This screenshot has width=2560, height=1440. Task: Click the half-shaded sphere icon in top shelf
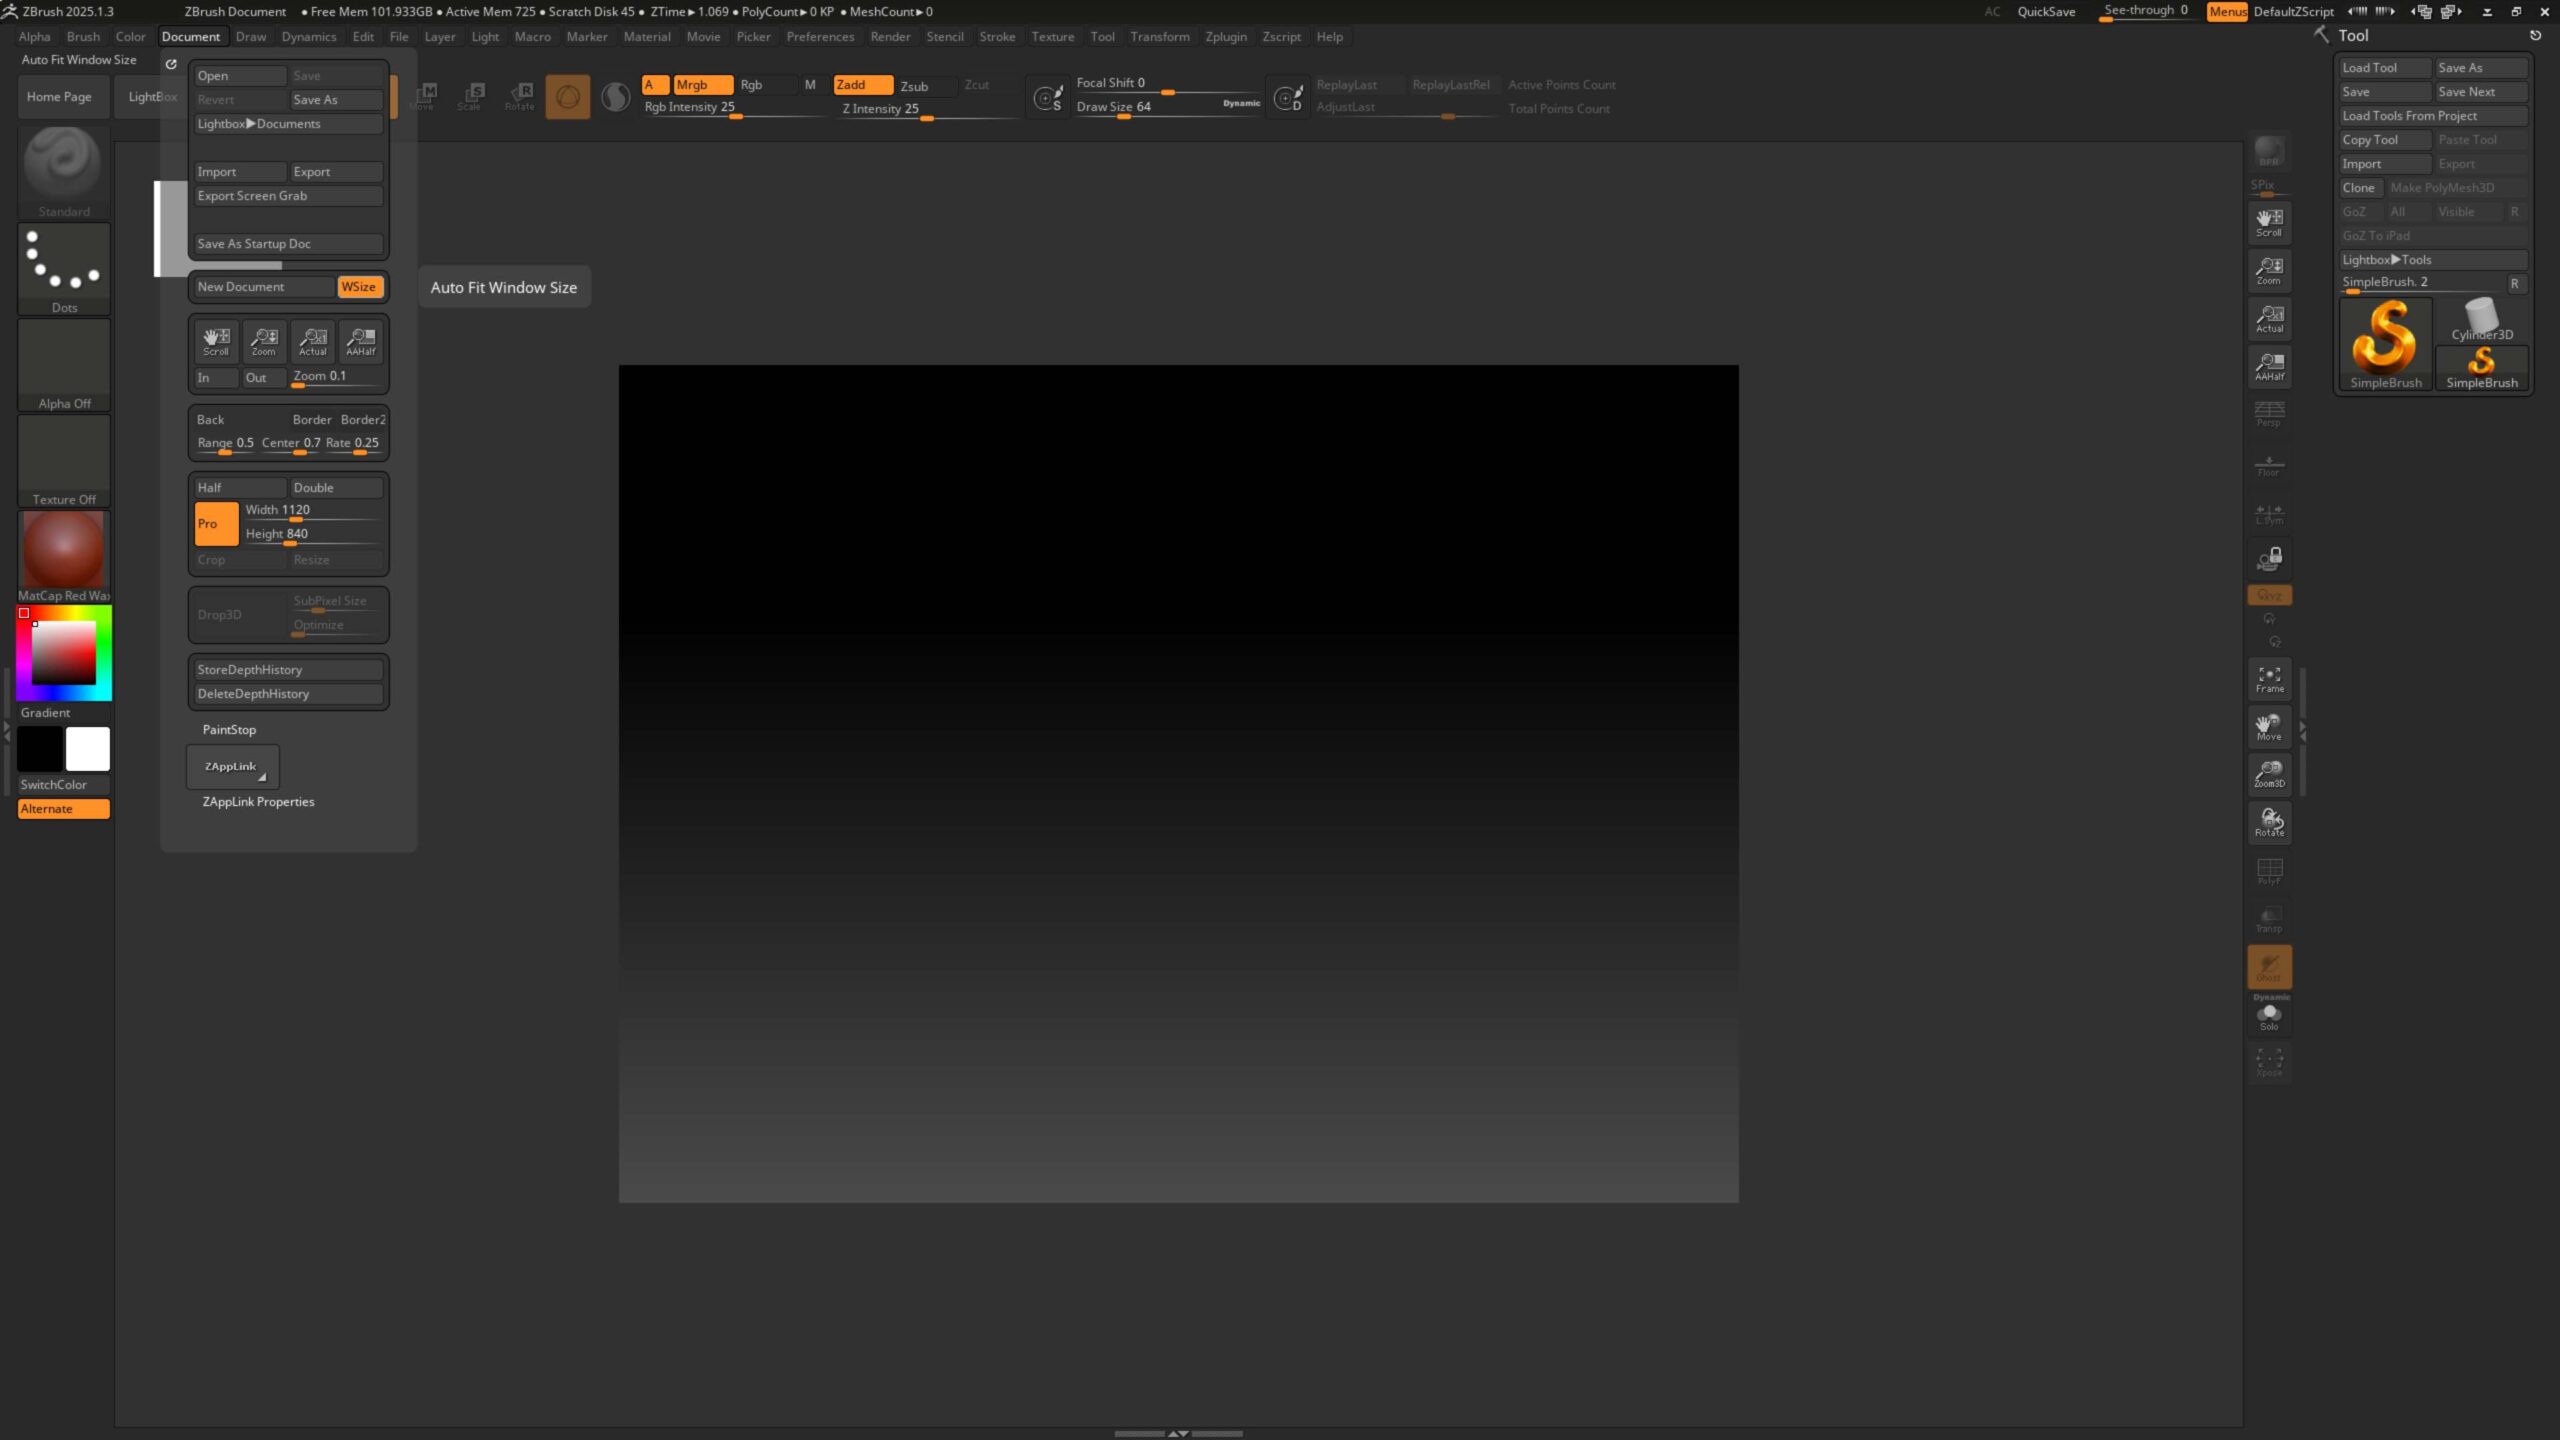point(615,96)
